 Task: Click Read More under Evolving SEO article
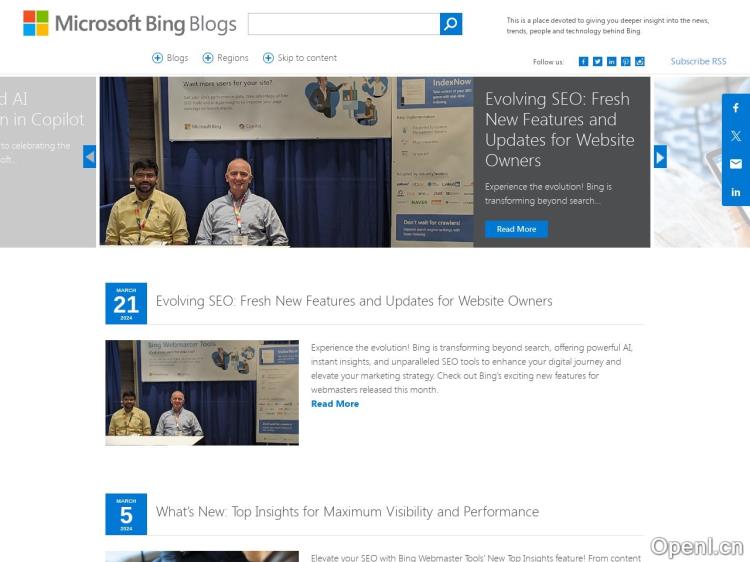(335, 404)
